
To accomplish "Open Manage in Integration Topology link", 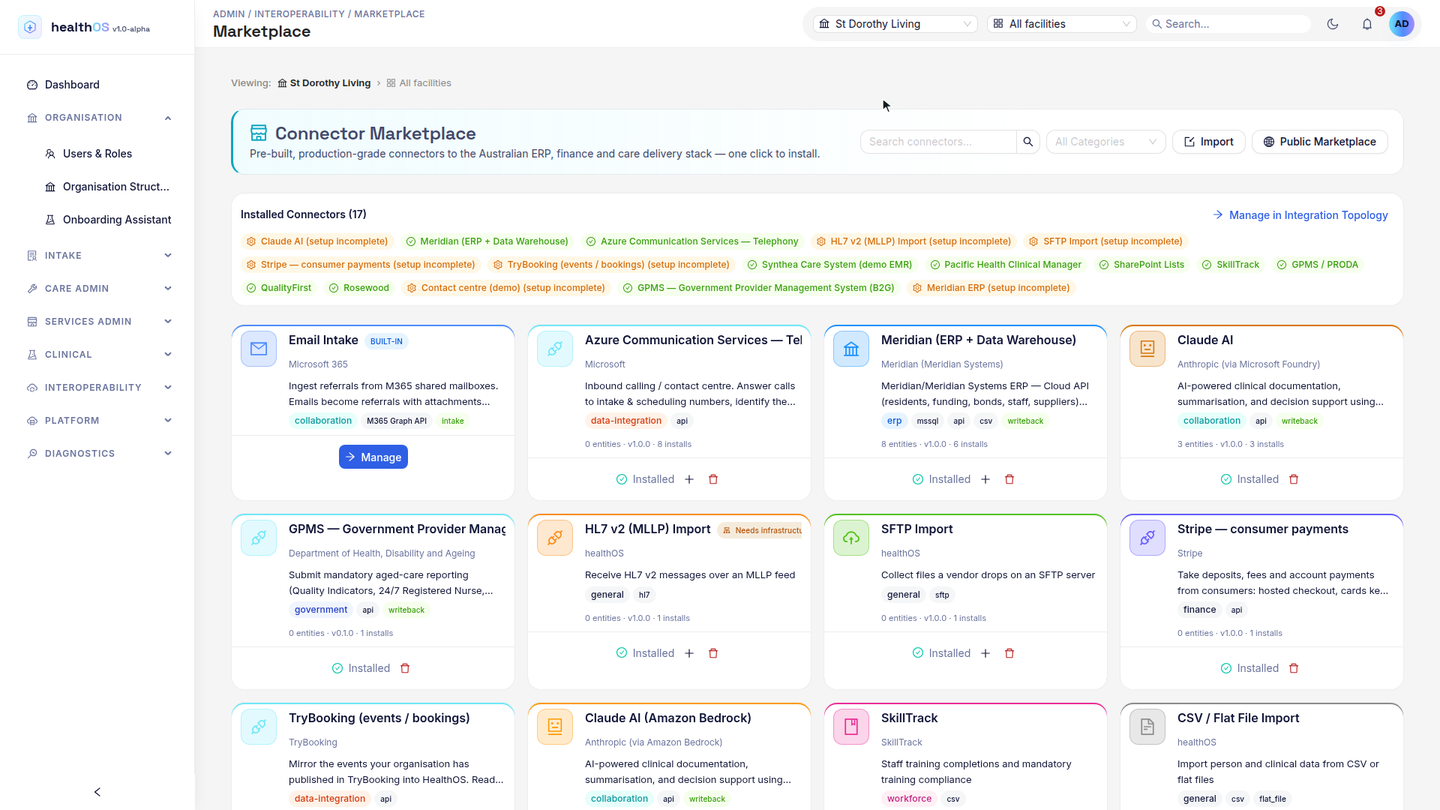I will point(1300,215).
